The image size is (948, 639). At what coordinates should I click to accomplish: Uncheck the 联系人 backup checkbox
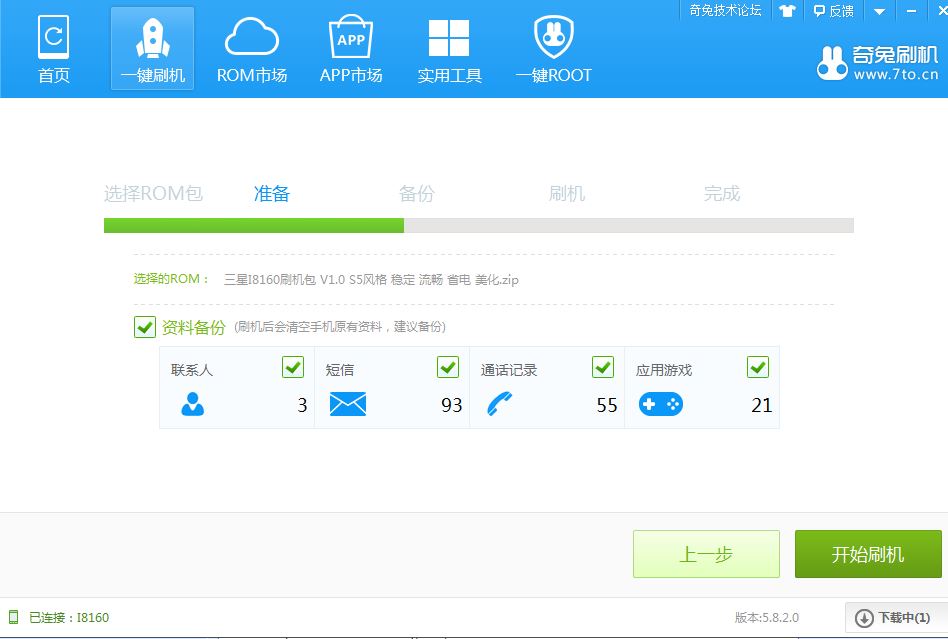[292, 367]
